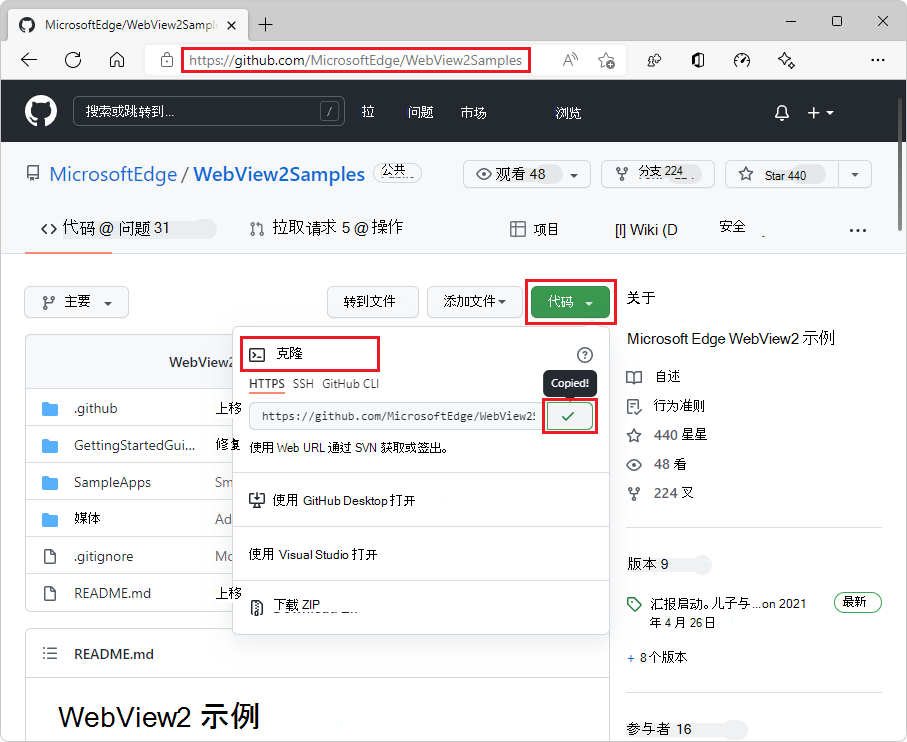Open 浏览 in the GitHub header
This screenshot has width=907, height=742.
(x=568, y=112)
